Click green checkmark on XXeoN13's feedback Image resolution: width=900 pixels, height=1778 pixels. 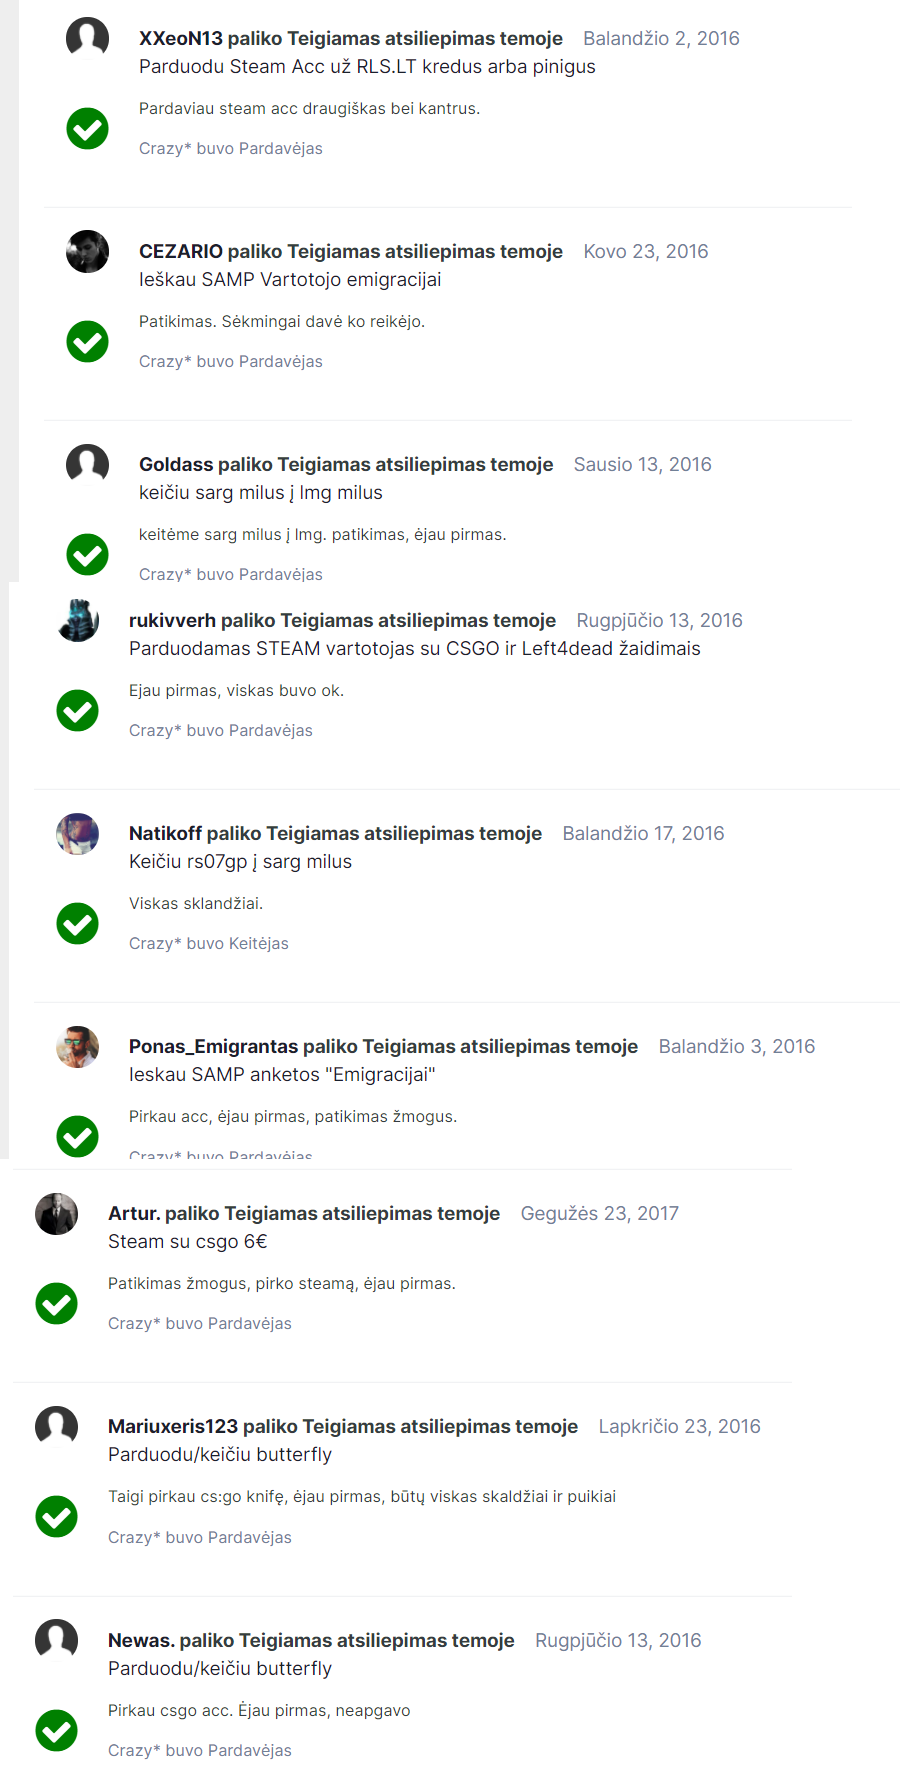(87, 128)
